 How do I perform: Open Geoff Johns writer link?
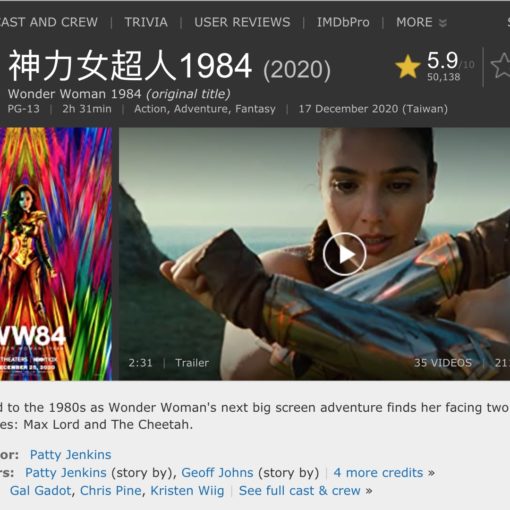217,473
